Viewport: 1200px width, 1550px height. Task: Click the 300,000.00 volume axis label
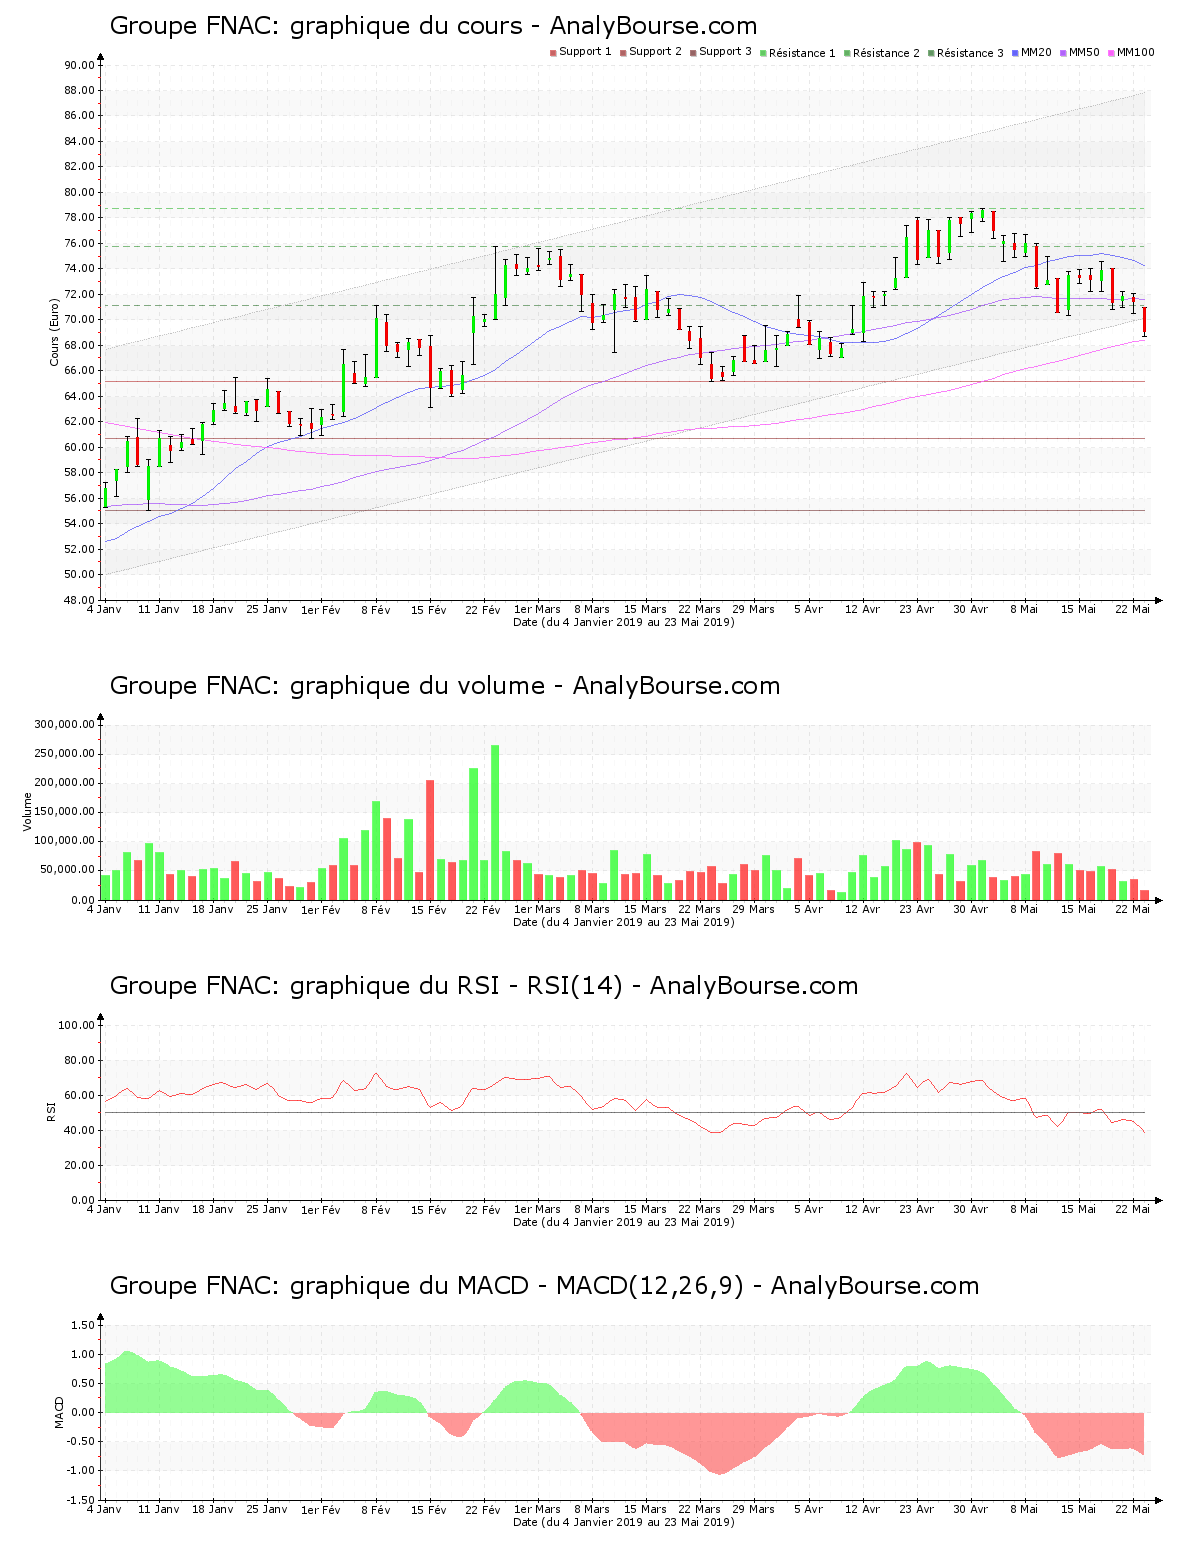(64, 724)
